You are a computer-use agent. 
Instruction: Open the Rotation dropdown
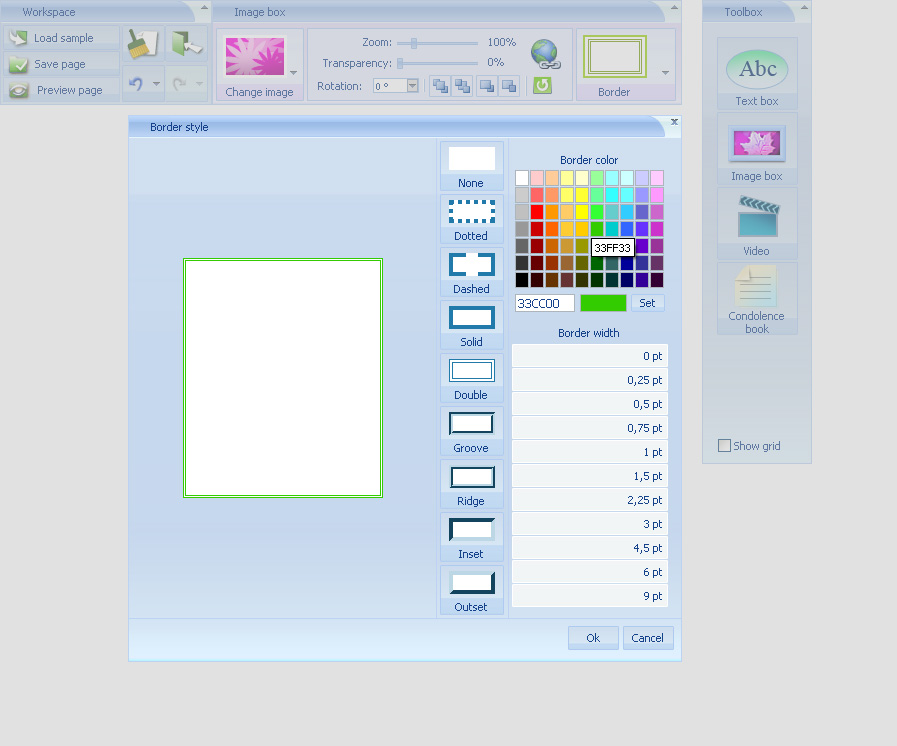[412, 86]
